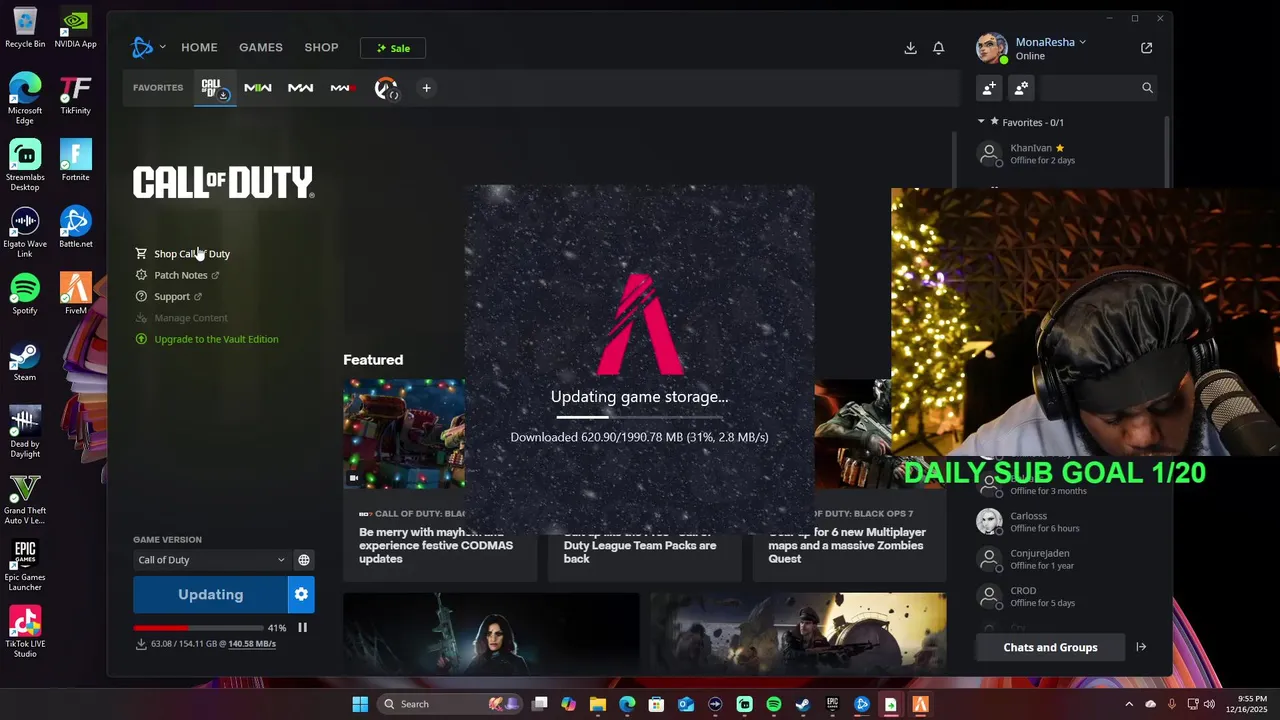Click the friends search field
The image size is (1280, 720).
tap(1098, 88)
